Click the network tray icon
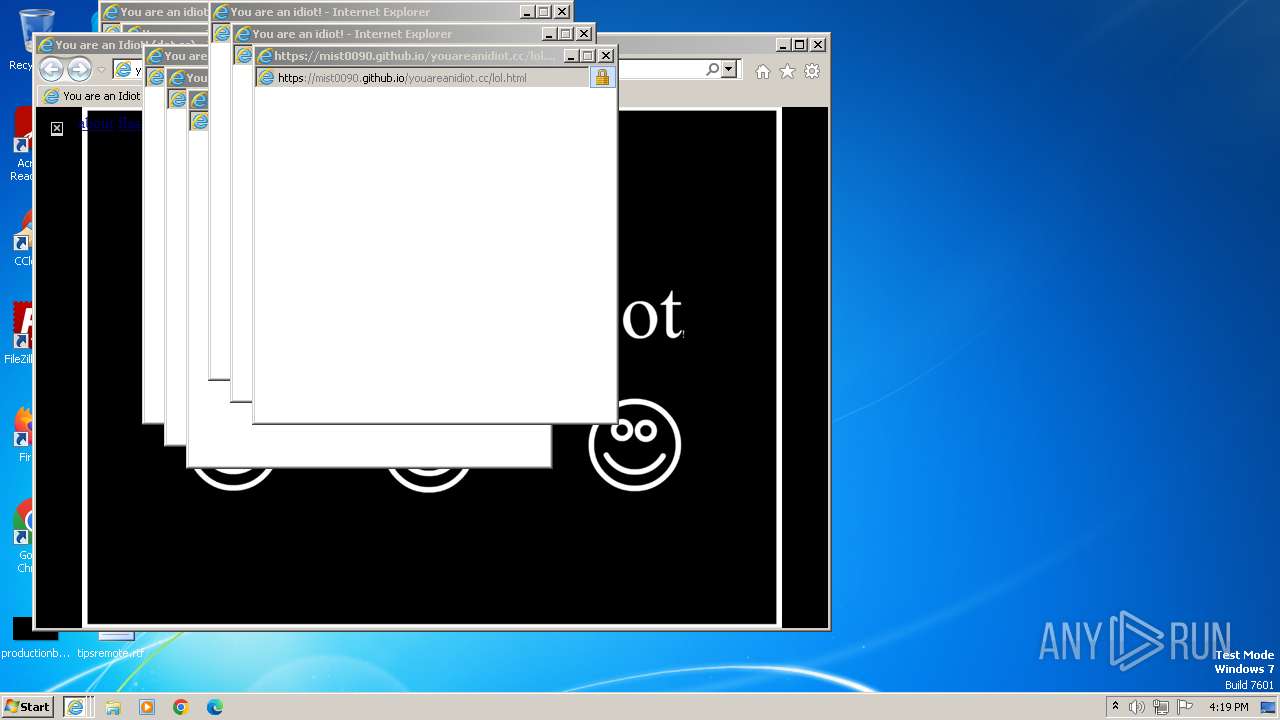Viewport: 1280px width, 720px height. click(1160, 707)
